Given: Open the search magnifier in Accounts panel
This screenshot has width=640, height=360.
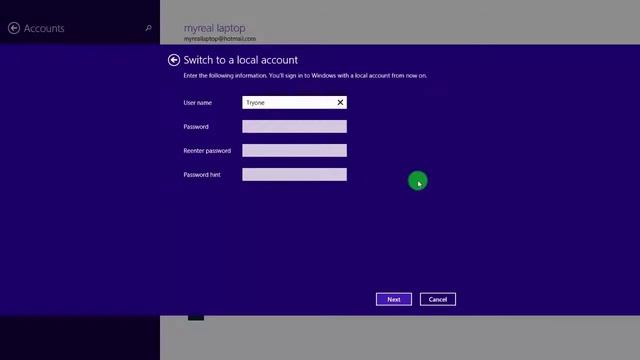Looking at the screenshot, I should pos(148,28).
